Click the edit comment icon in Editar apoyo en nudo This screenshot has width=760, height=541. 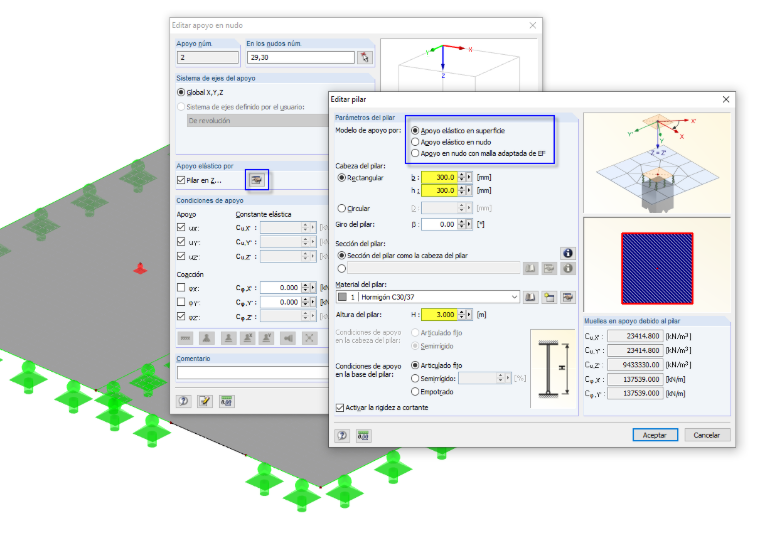pyautogui.click(x=205, y=401)
